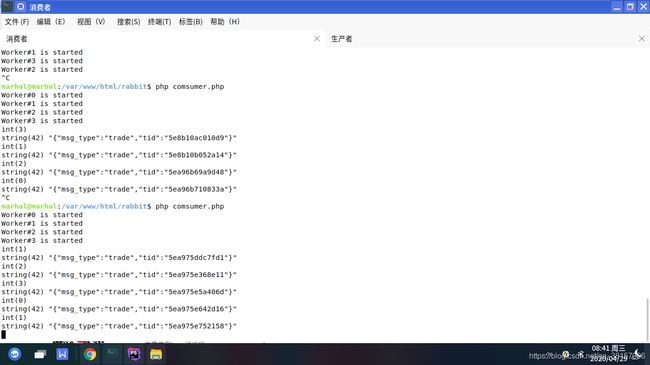Minimize the terminal window
This screenshot has height=365, width=650.
617,7
